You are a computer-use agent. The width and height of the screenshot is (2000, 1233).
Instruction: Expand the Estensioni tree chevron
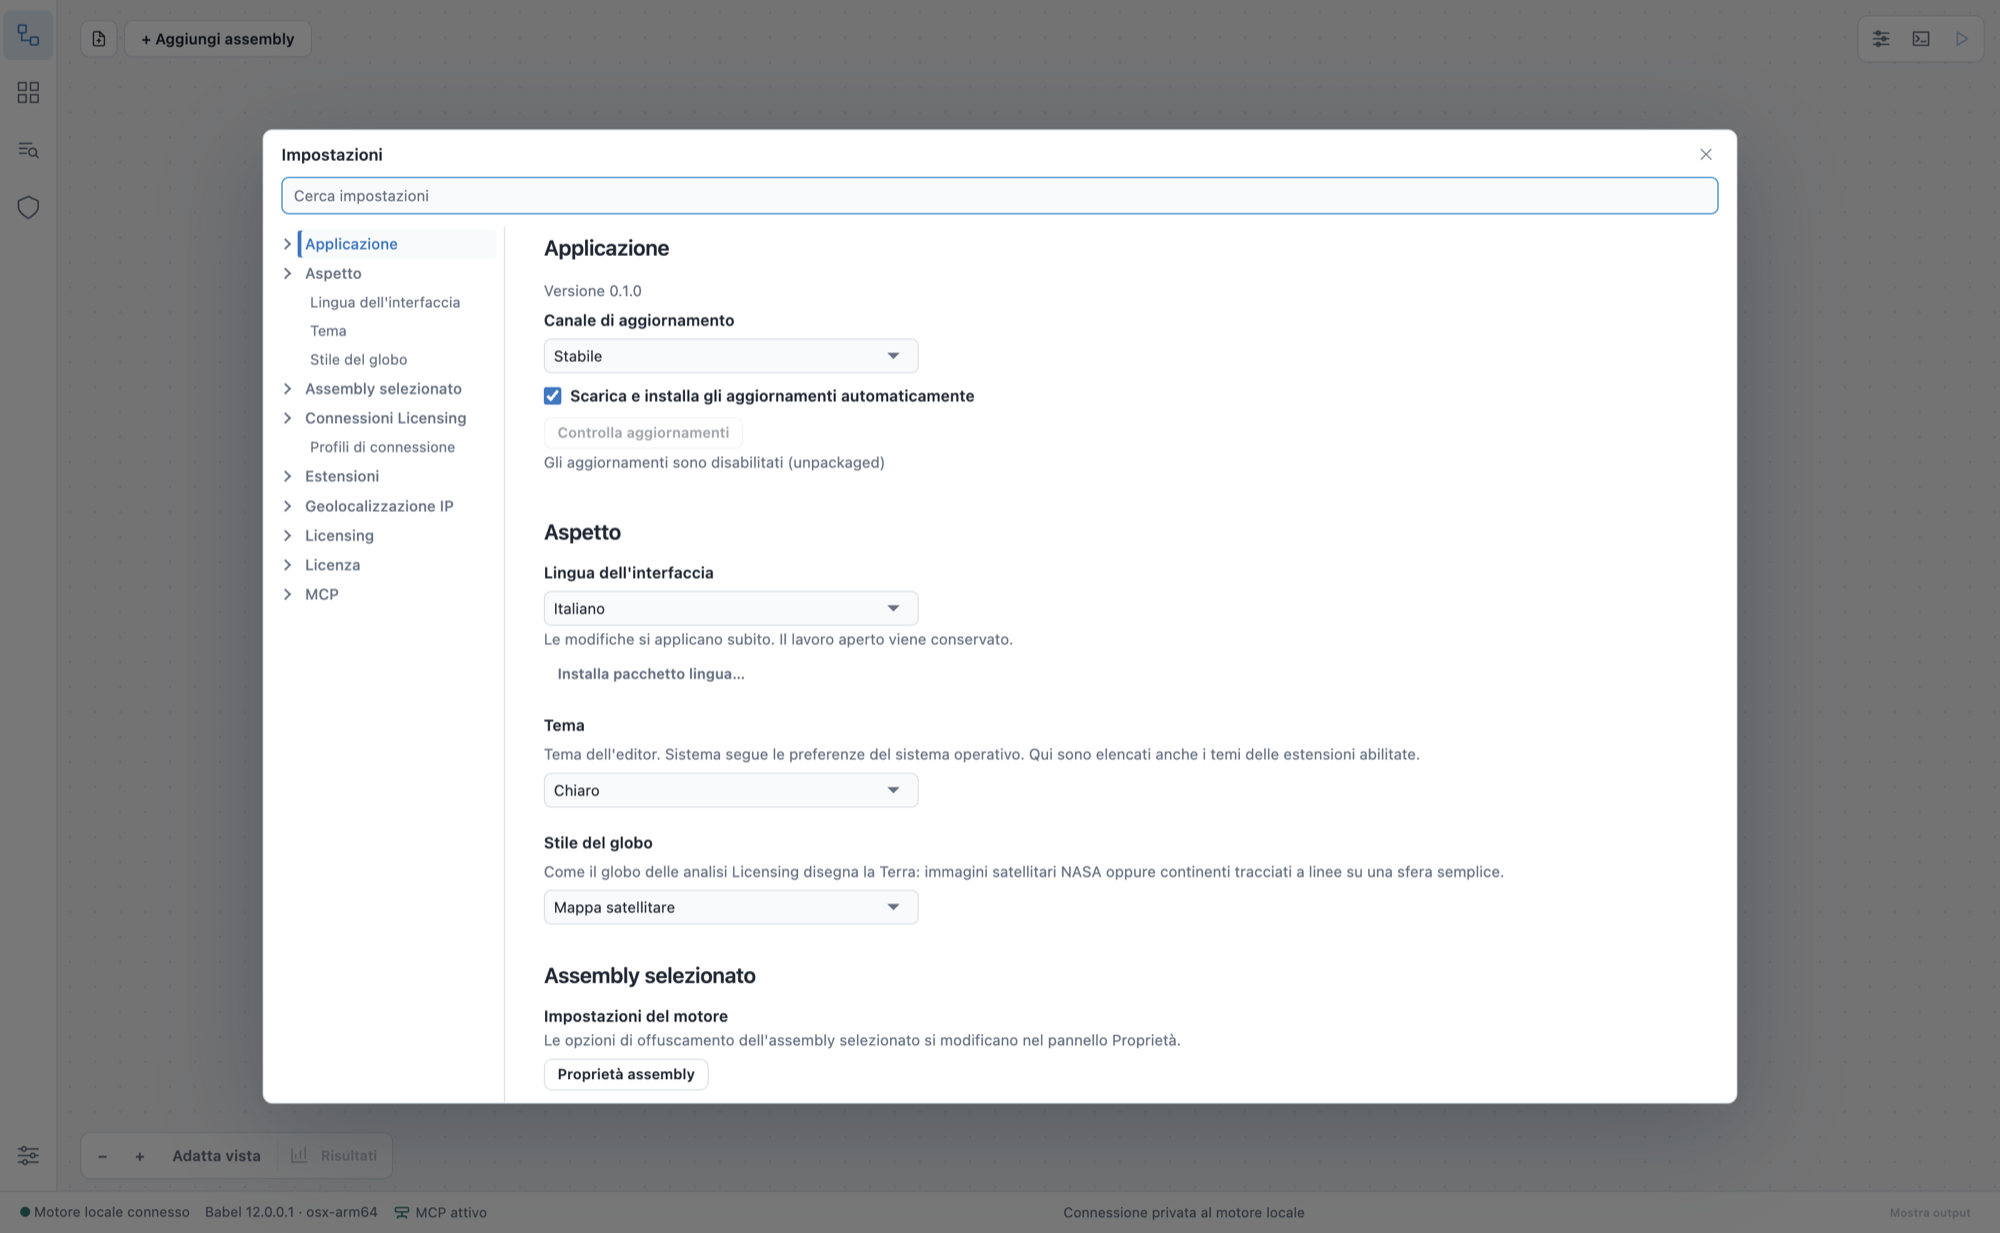(x=288, y=476)
